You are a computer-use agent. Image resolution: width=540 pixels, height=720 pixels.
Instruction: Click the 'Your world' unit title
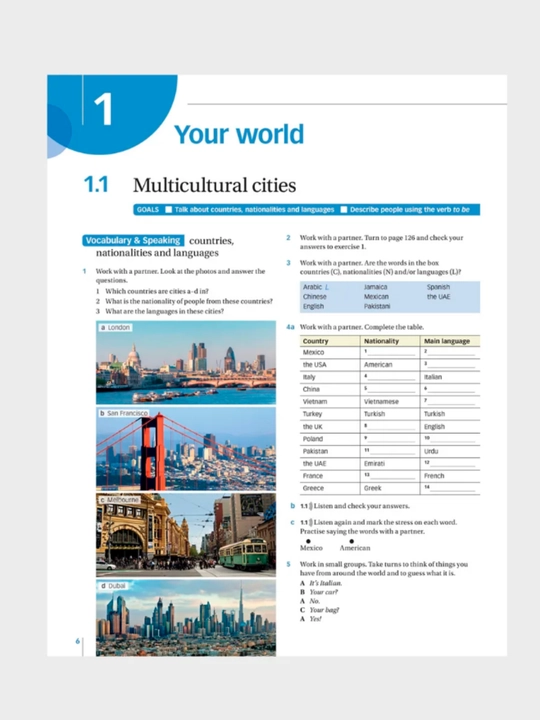click(239, 134)
